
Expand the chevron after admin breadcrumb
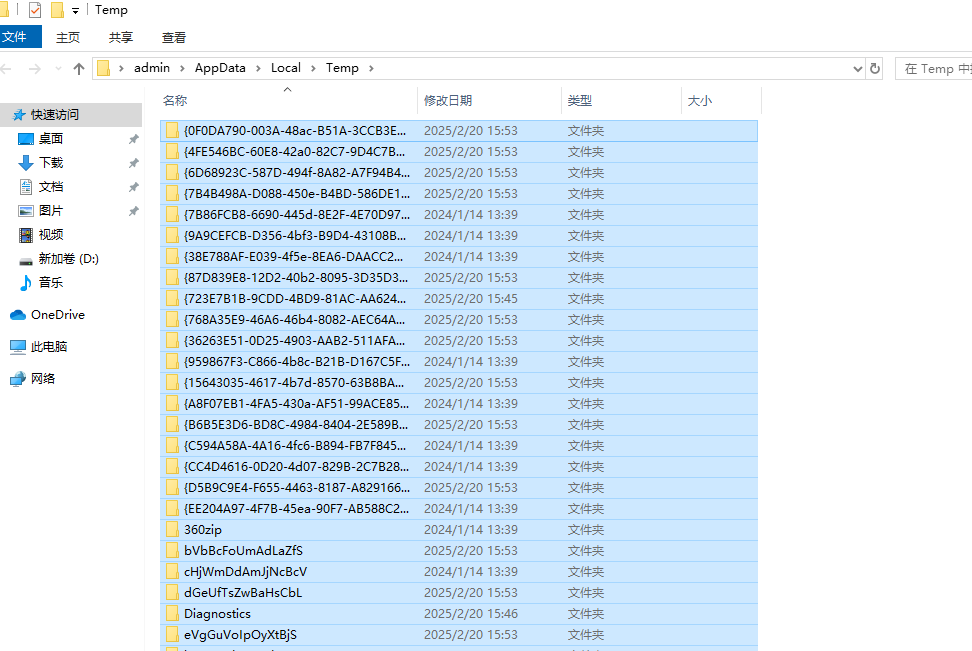[x=182, y=68]
